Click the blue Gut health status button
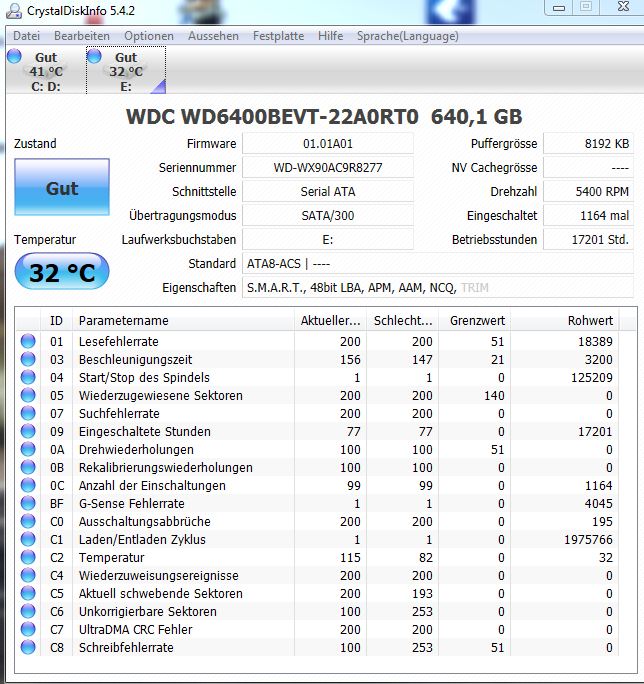Image resolution: width=644 pixels, height=684 pixels. pyautogui.click(x=62, y=188)
